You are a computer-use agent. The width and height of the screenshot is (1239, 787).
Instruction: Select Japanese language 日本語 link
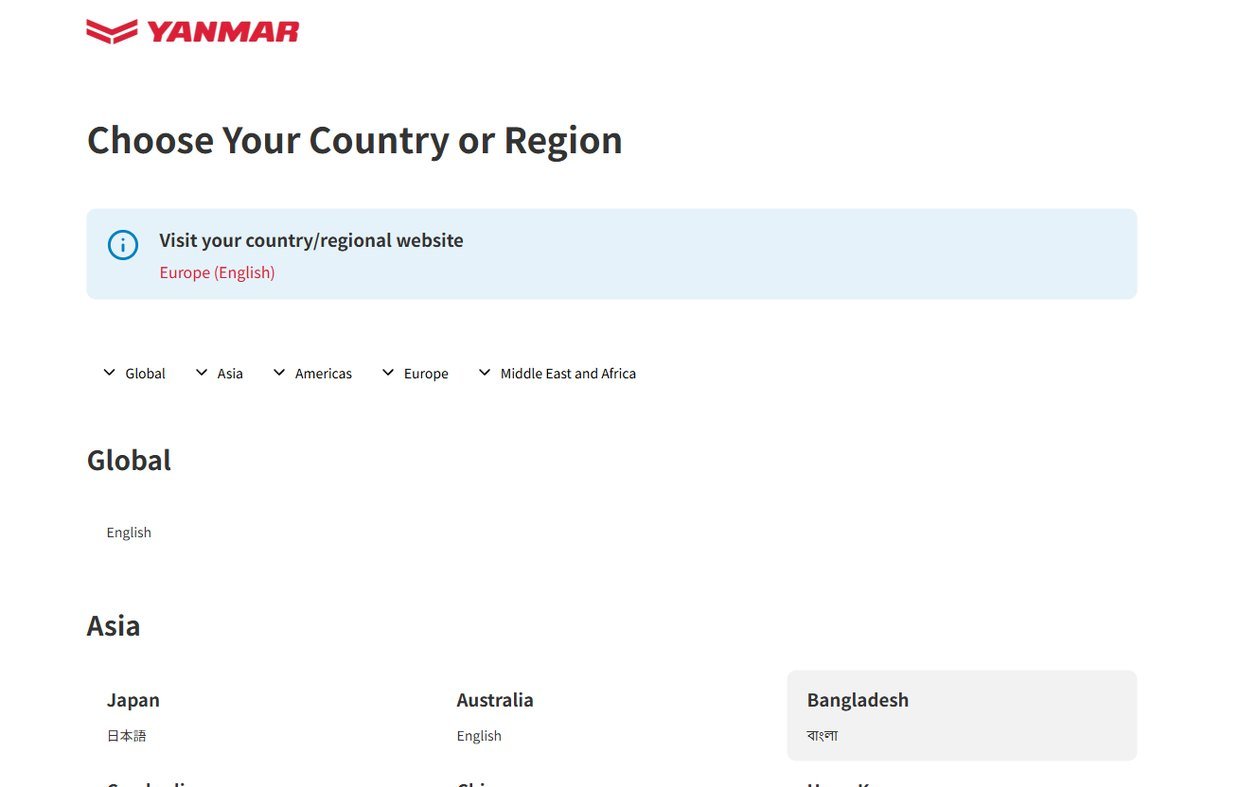tap(126, 735)
